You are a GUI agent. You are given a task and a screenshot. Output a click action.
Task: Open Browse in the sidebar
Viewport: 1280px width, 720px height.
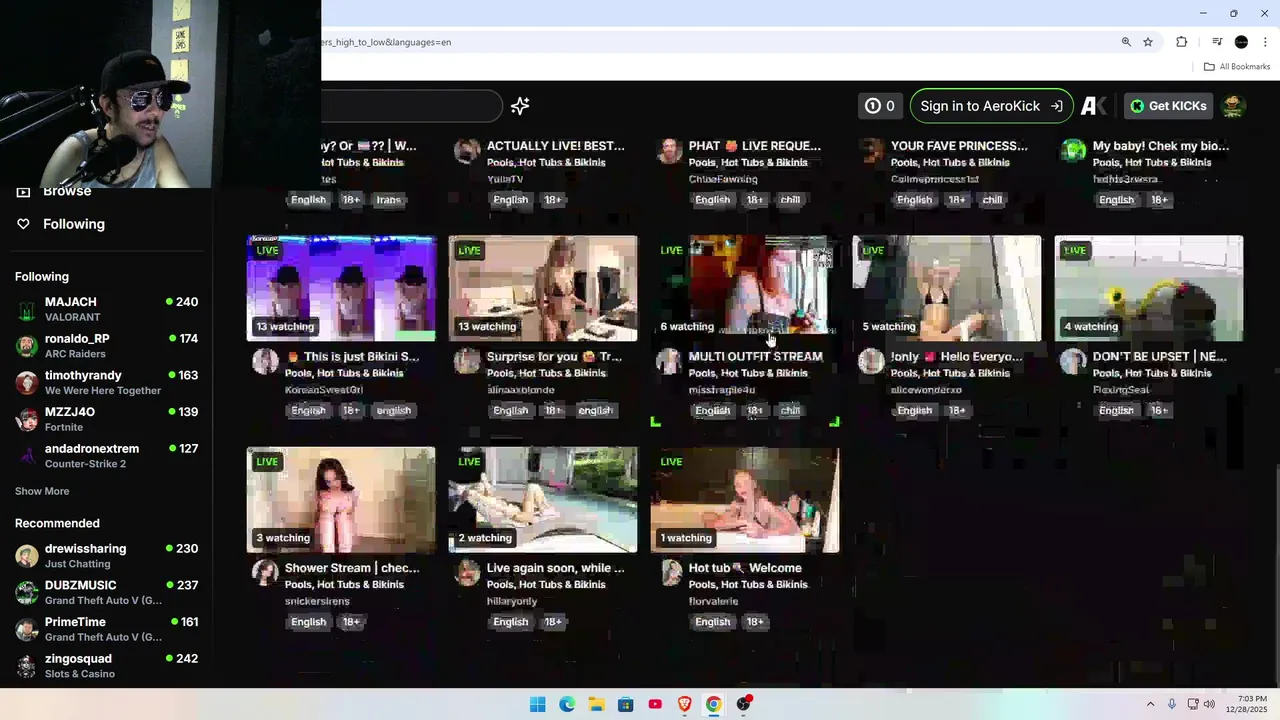pos(66,191)
